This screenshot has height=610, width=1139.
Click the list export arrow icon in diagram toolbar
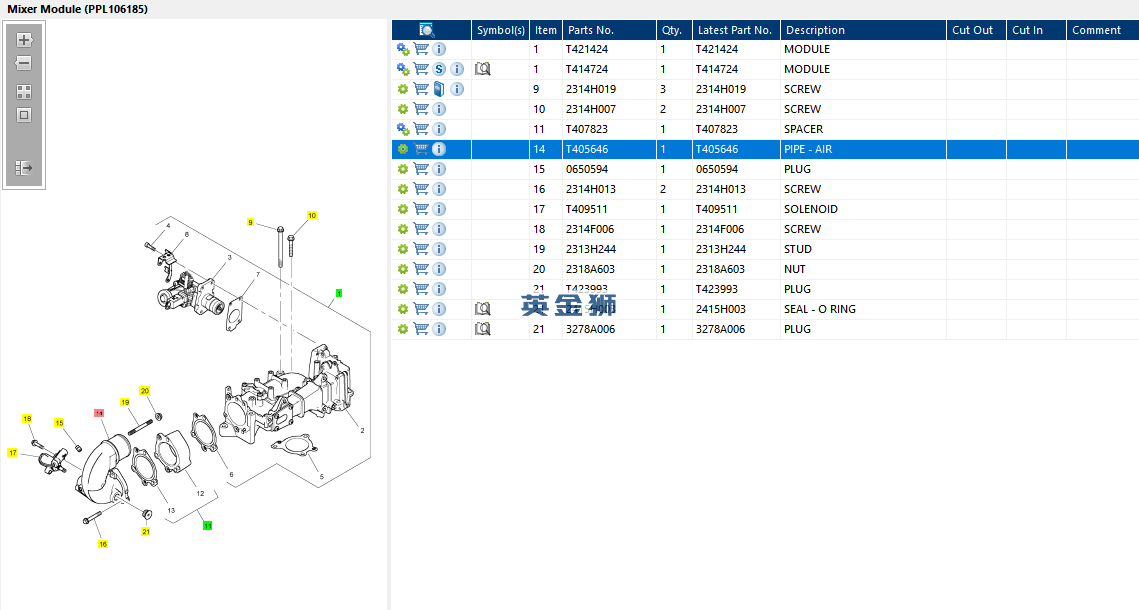[x=24, y=168]
